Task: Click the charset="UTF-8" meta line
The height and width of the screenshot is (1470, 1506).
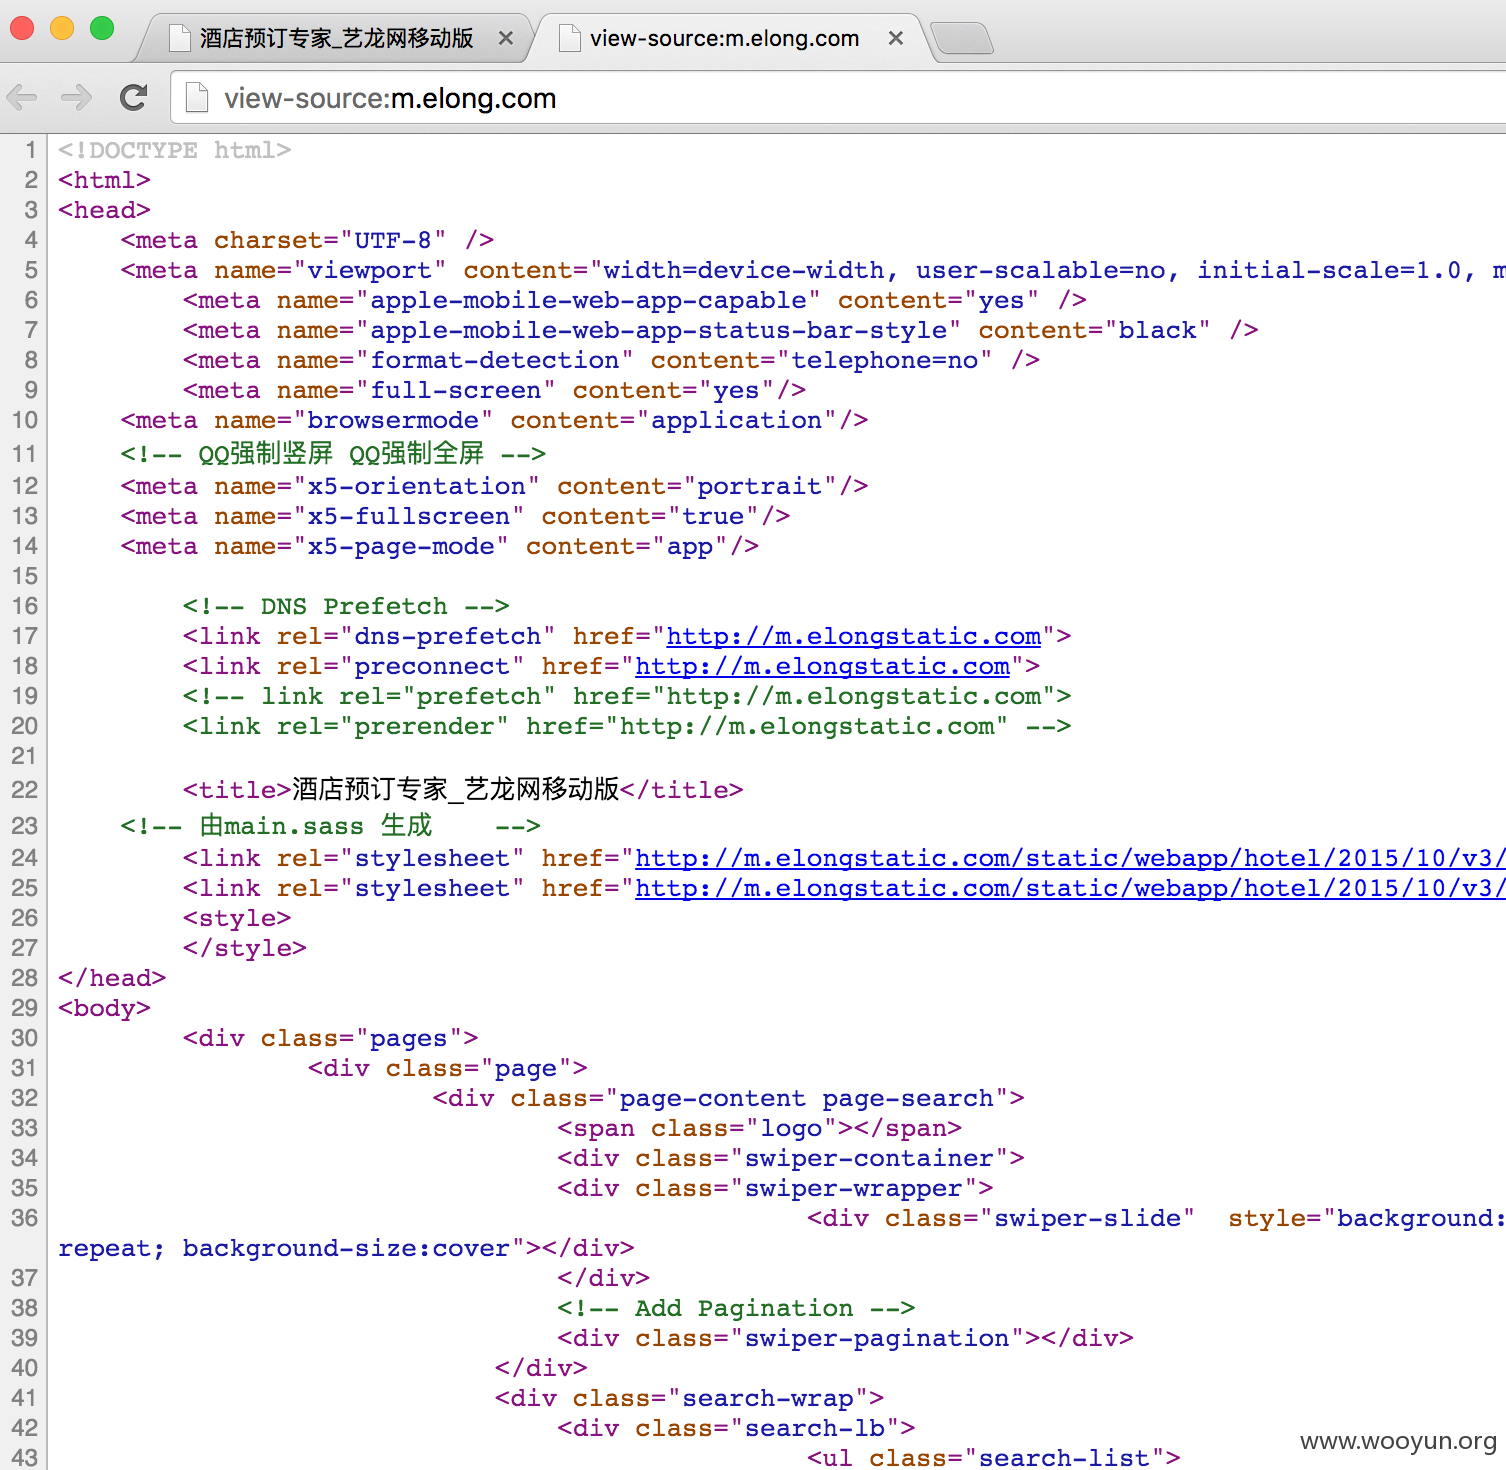Action: [307, 240]
